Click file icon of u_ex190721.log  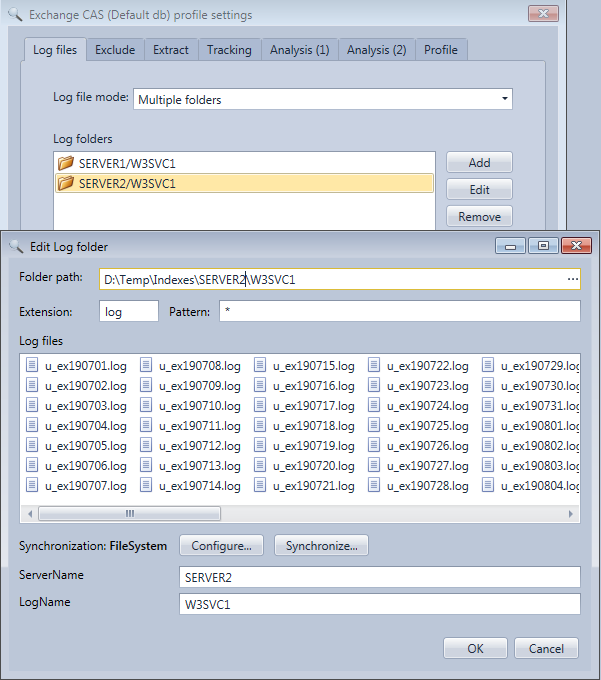point(260,484)
